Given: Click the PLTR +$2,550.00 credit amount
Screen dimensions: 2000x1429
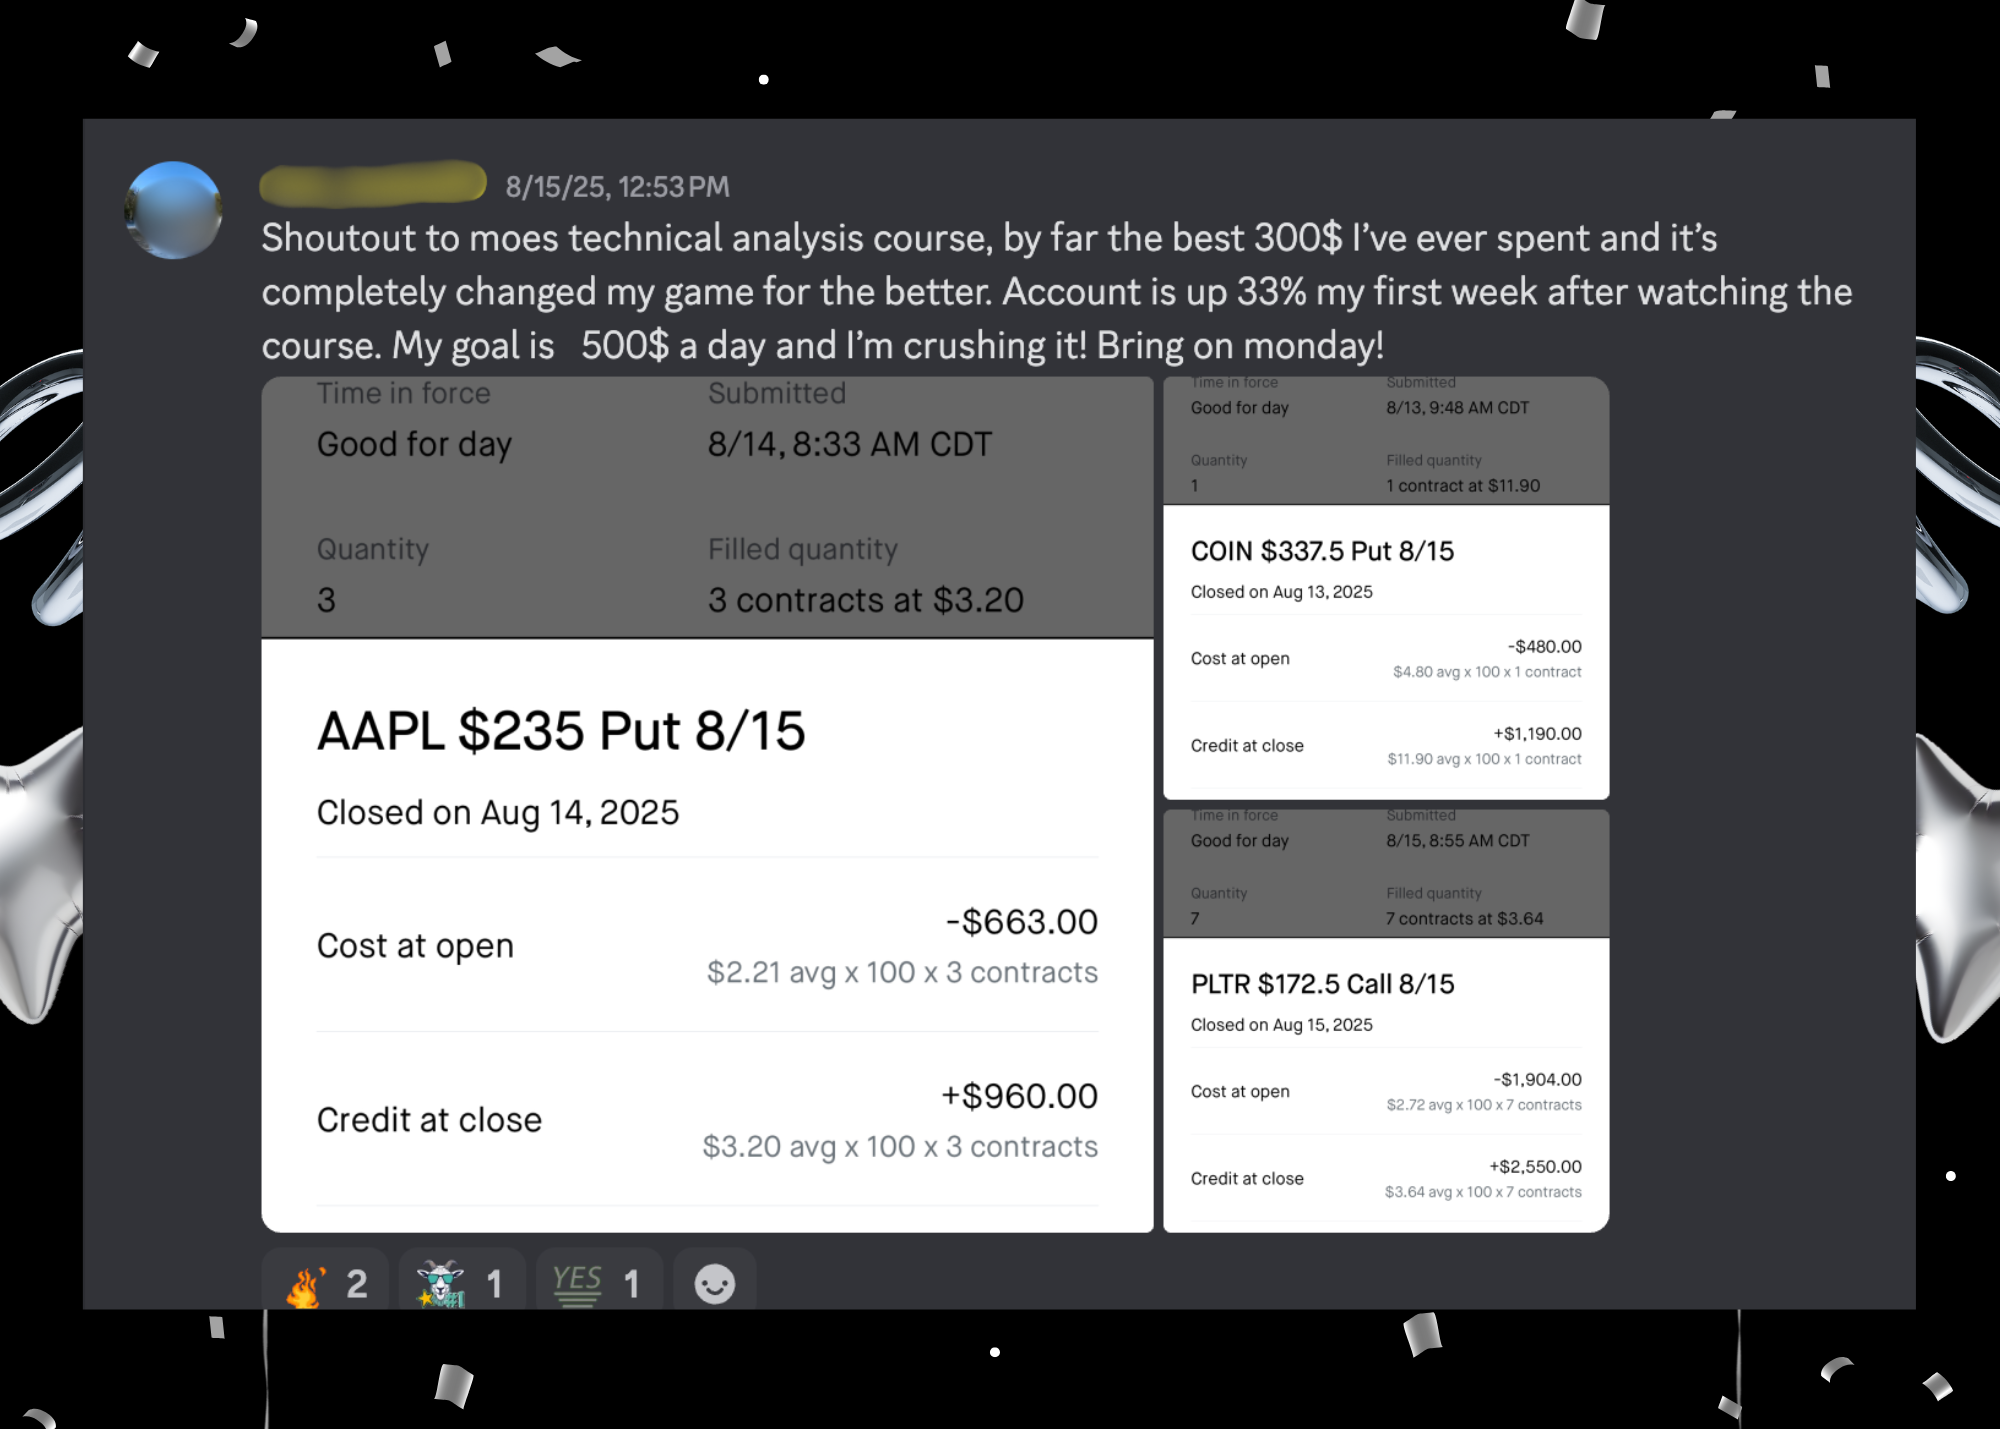Looking at the screenshot, I should click(x=1535, y=1167).
